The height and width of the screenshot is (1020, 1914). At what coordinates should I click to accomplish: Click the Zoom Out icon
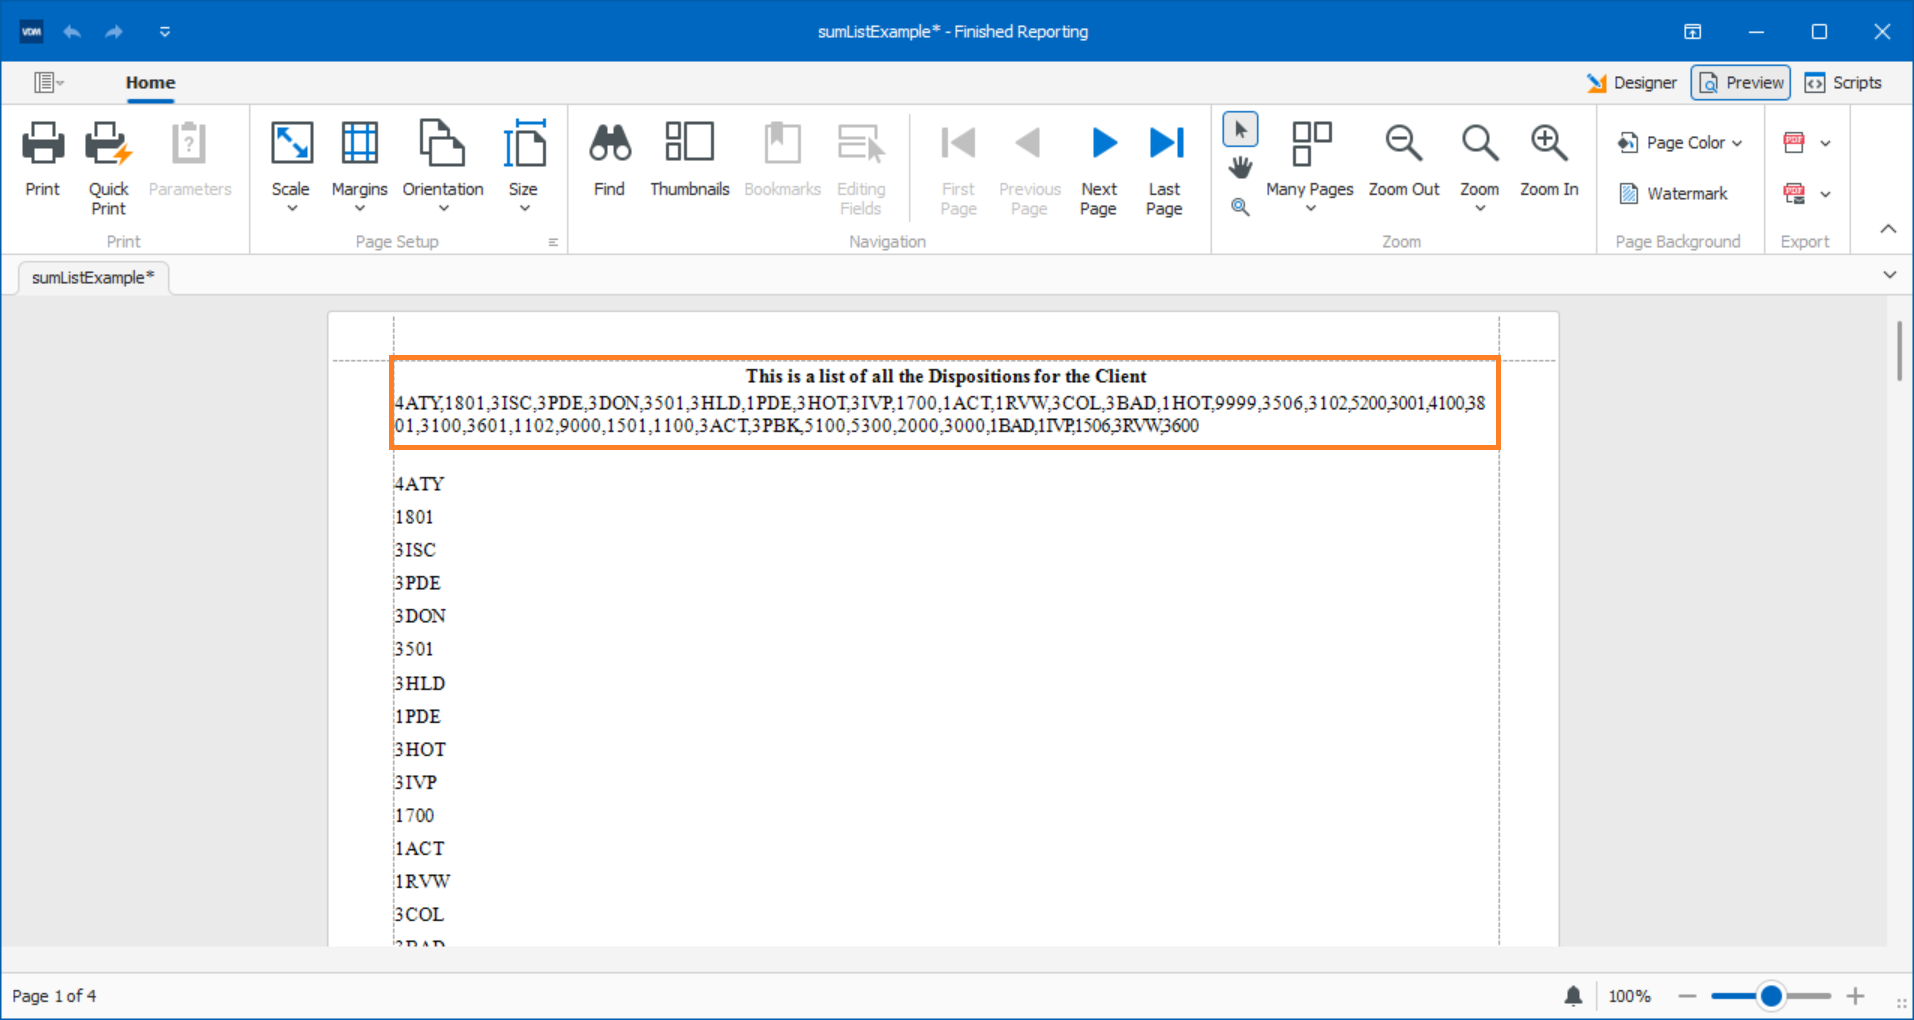click(1404, 143)
